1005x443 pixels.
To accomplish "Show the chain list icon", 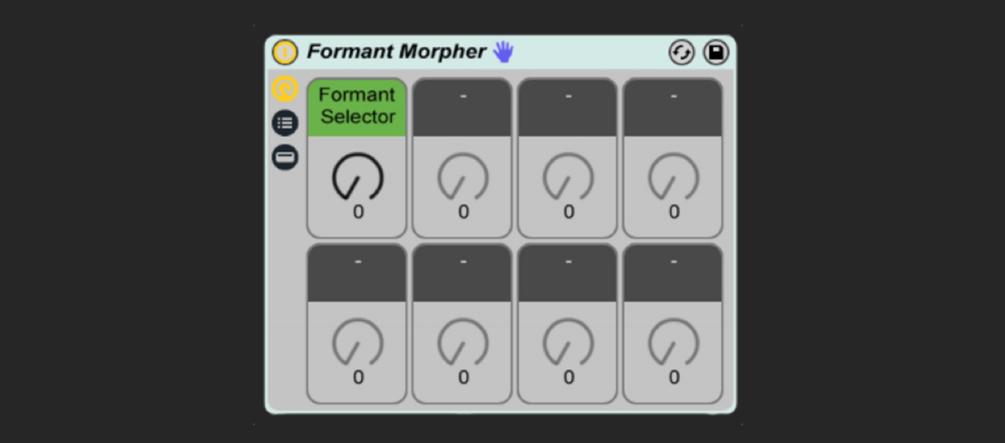I will pos(285,122).
